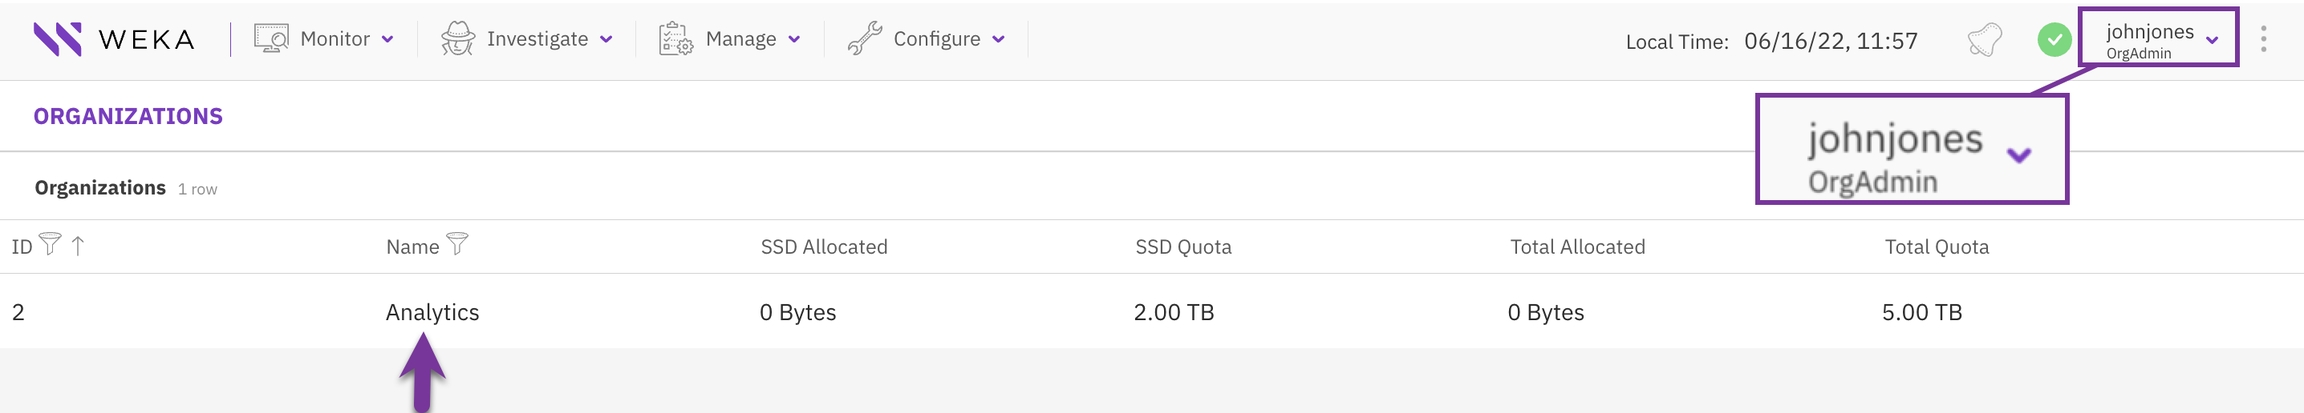Click the Configure wrench icon
2304x413 pixels.
(x=864, y=39)
